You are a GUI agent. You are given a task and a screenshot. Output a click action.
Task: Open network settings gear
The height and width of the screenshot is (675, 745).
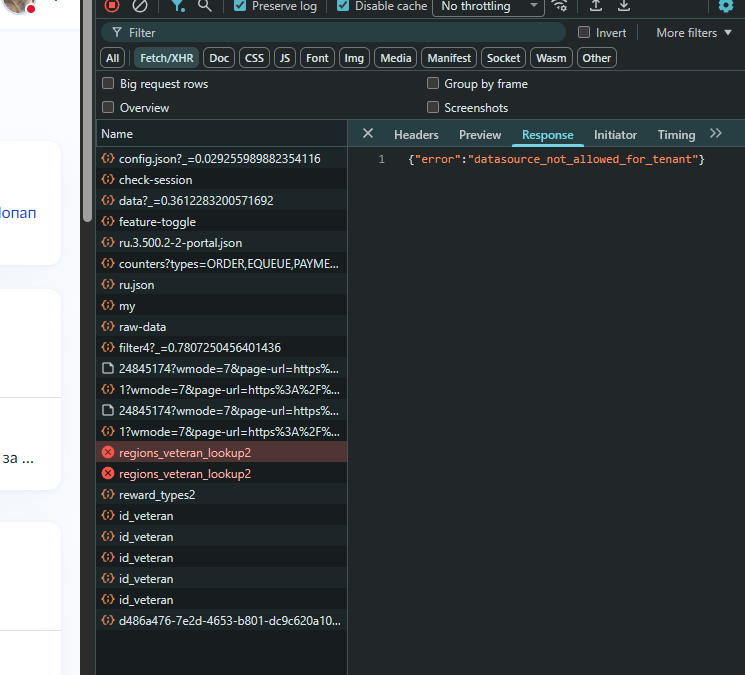pos(726,5)
